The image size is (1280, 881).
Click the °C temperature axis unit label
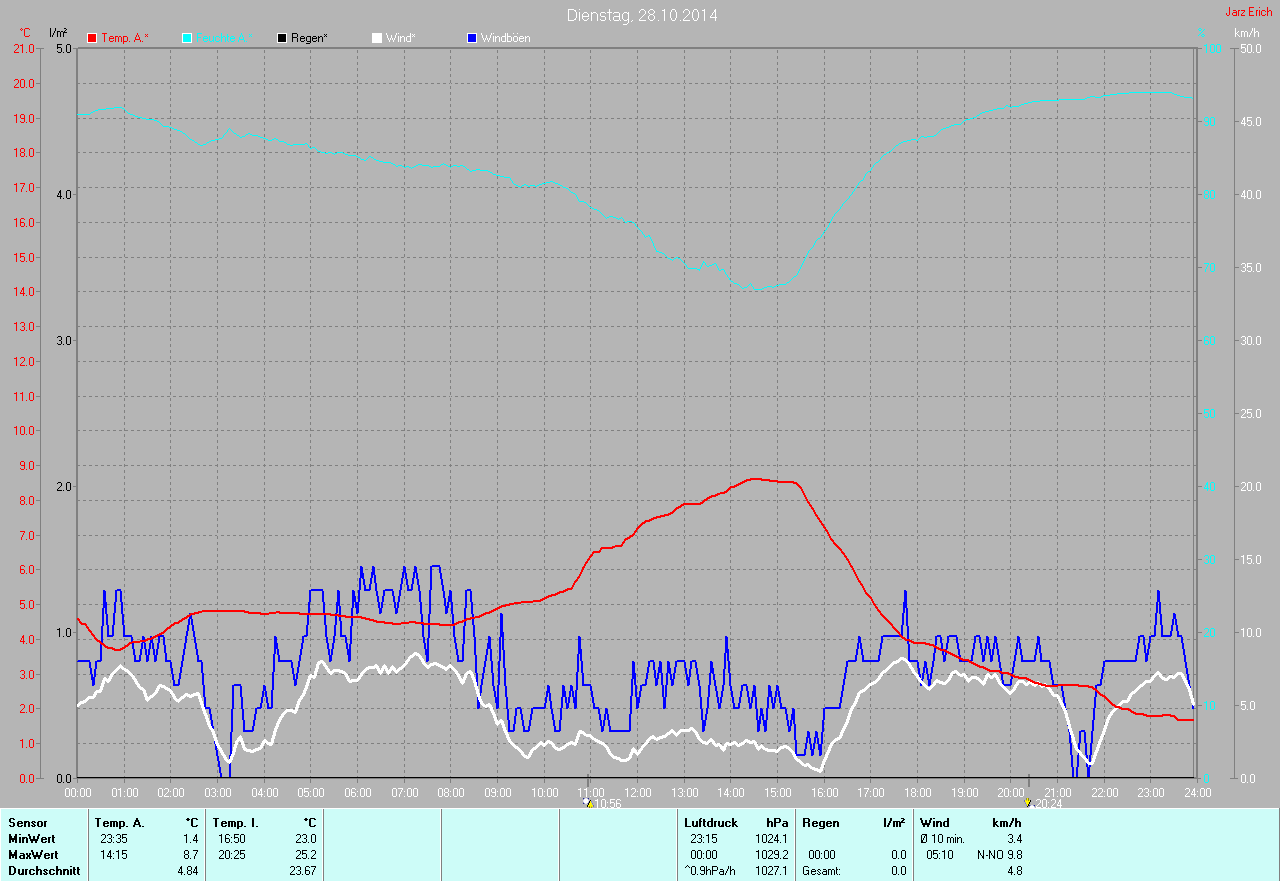pyautogui.click(x=25, y=33)
